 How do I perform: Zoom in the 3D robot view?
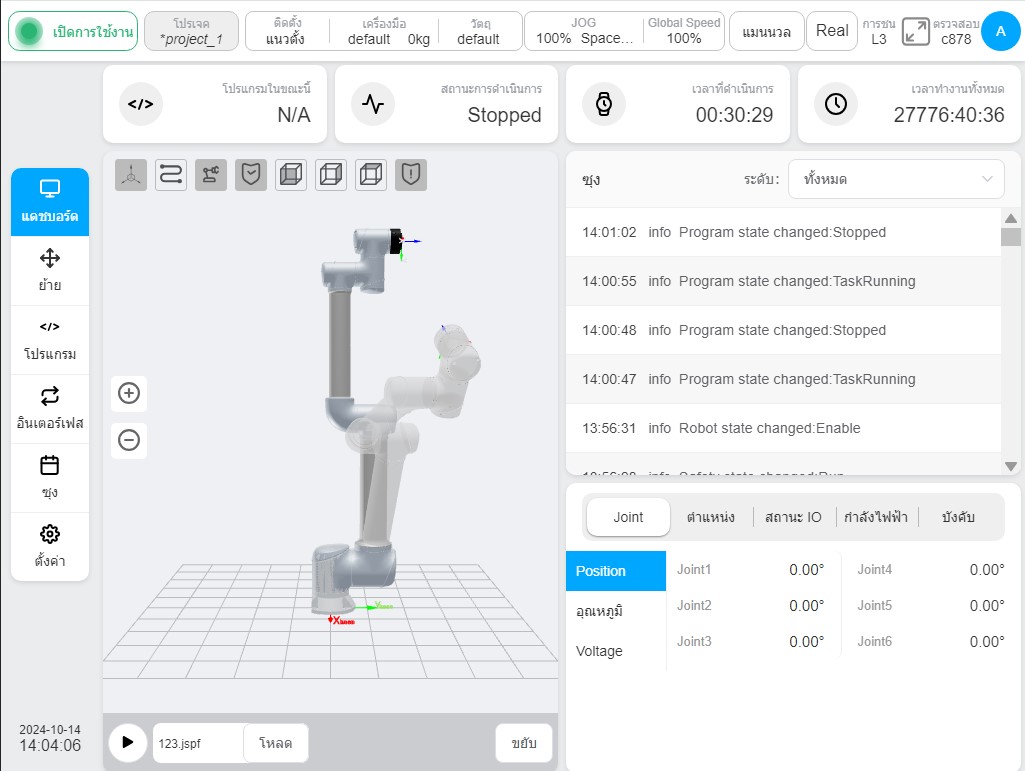(129, 393)
